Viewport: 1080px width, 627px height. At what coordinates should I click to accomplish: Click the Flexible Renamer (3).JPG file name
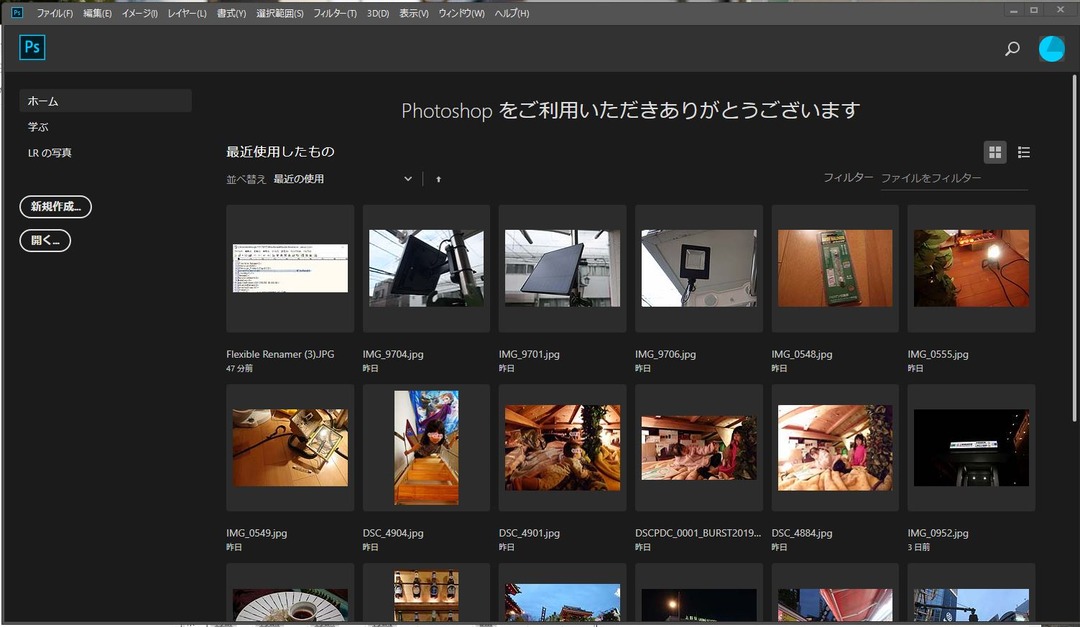pyautogui.click(x=280, y=354)
